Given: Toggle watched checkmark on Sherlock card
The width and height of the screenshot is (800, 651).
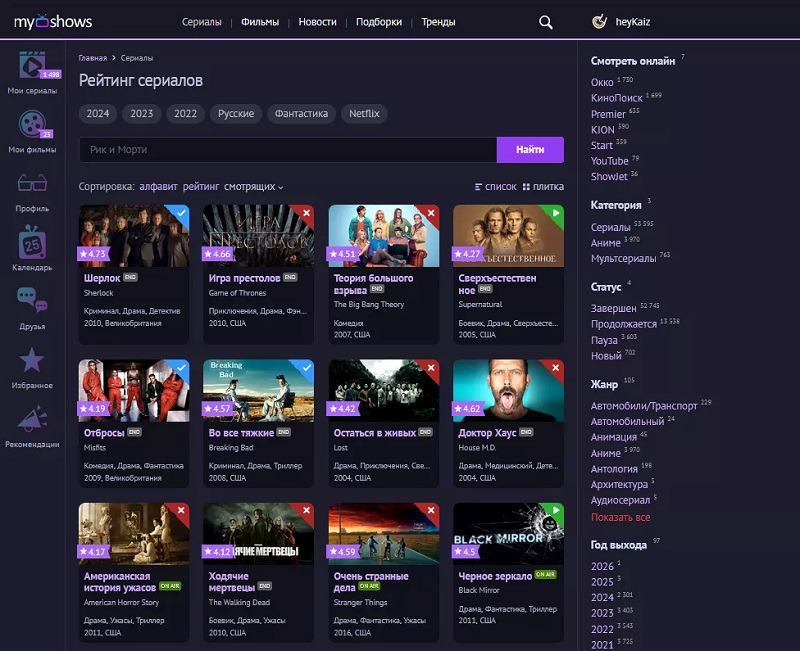Looking at the screenshot, I should (181, 213).
